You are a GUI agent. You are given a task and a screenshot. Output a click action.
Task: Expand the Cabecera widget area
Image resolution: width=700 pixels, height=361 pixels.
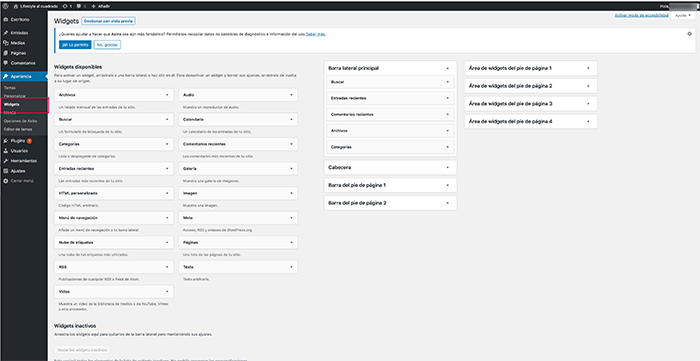447,167
